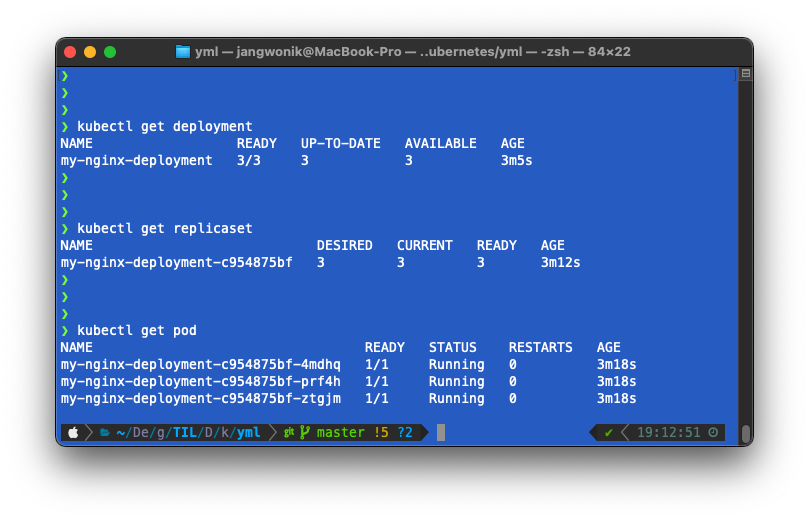Viewport: 809px width, 520px height.
Task: Click the 'kubectl get replicaset' command
Action: pos(165,229)
